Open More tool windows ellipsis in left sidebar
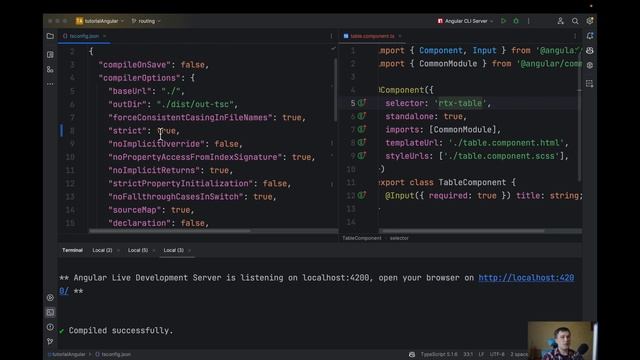Screen dimensions: 640x360 [50, 84]
